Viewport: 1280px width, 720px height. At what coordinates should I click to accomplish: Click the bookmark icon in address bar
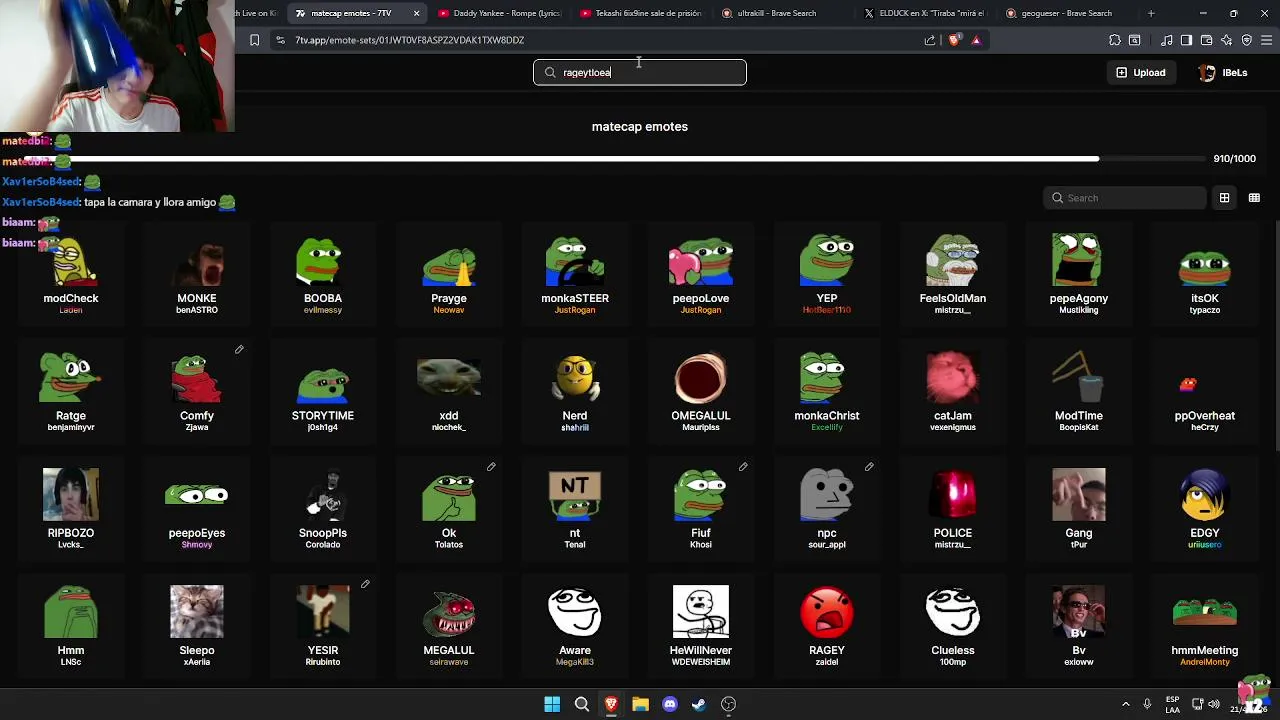point(254,40)
